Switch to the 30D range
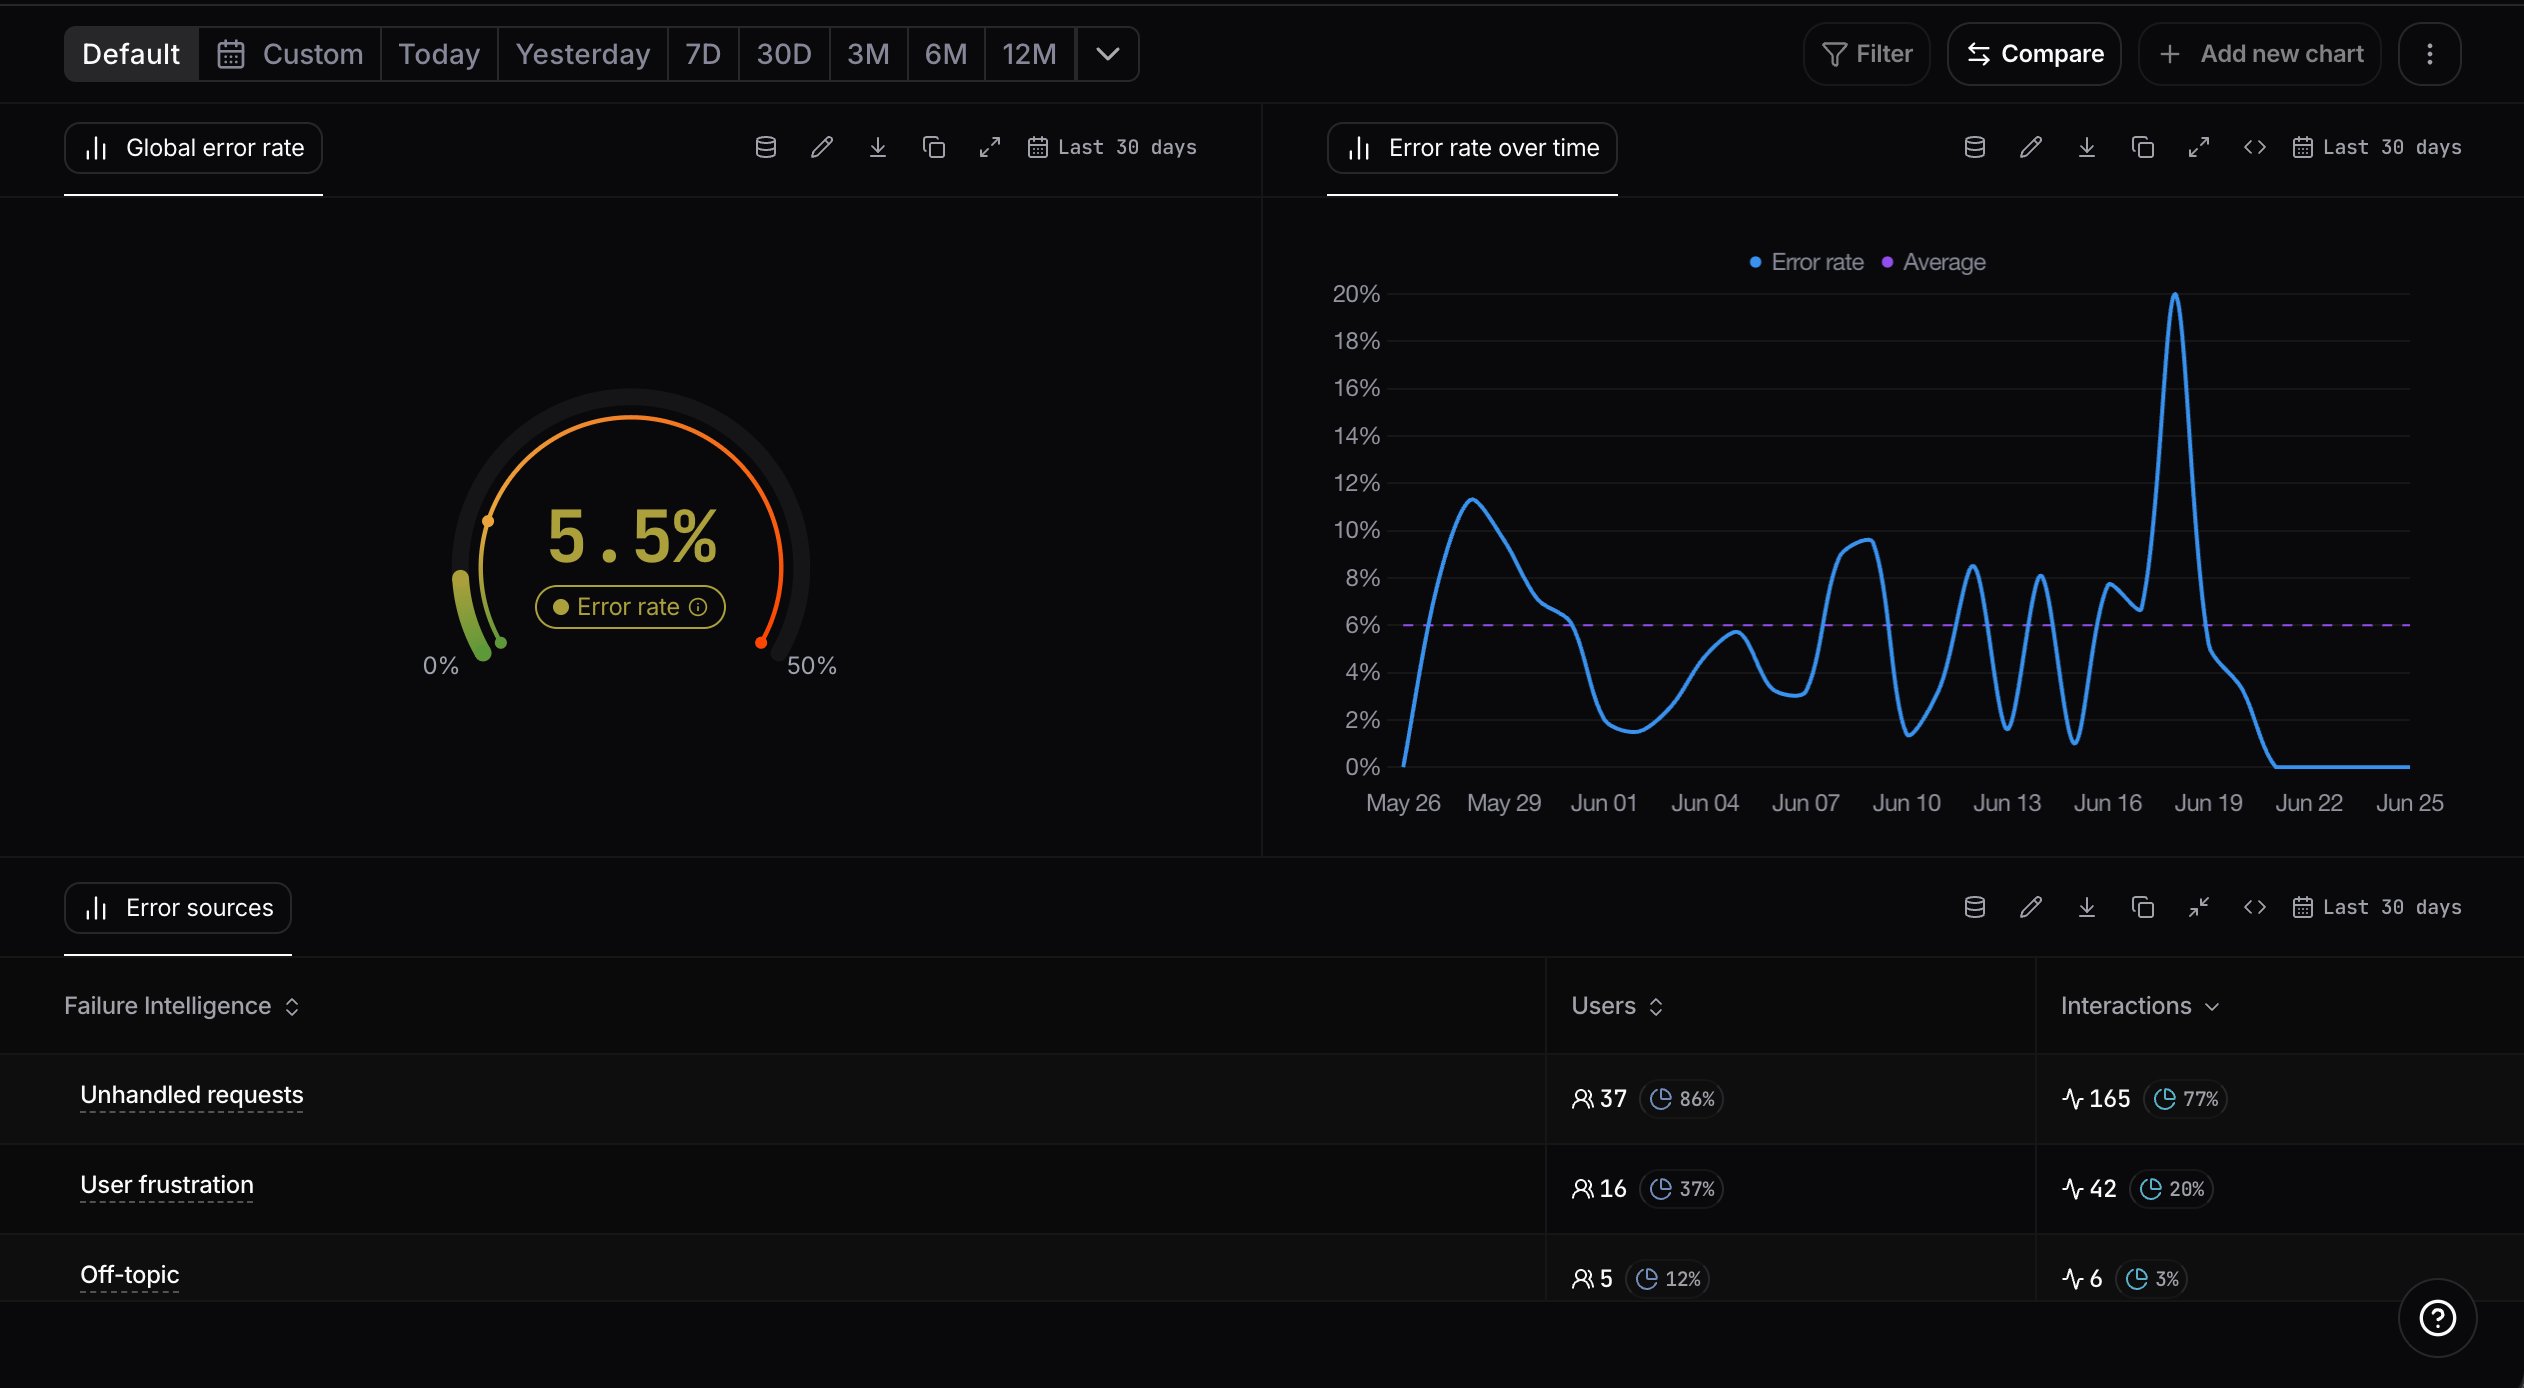The height and width of the screenshot is (1388, 2524). click(784, 54)
